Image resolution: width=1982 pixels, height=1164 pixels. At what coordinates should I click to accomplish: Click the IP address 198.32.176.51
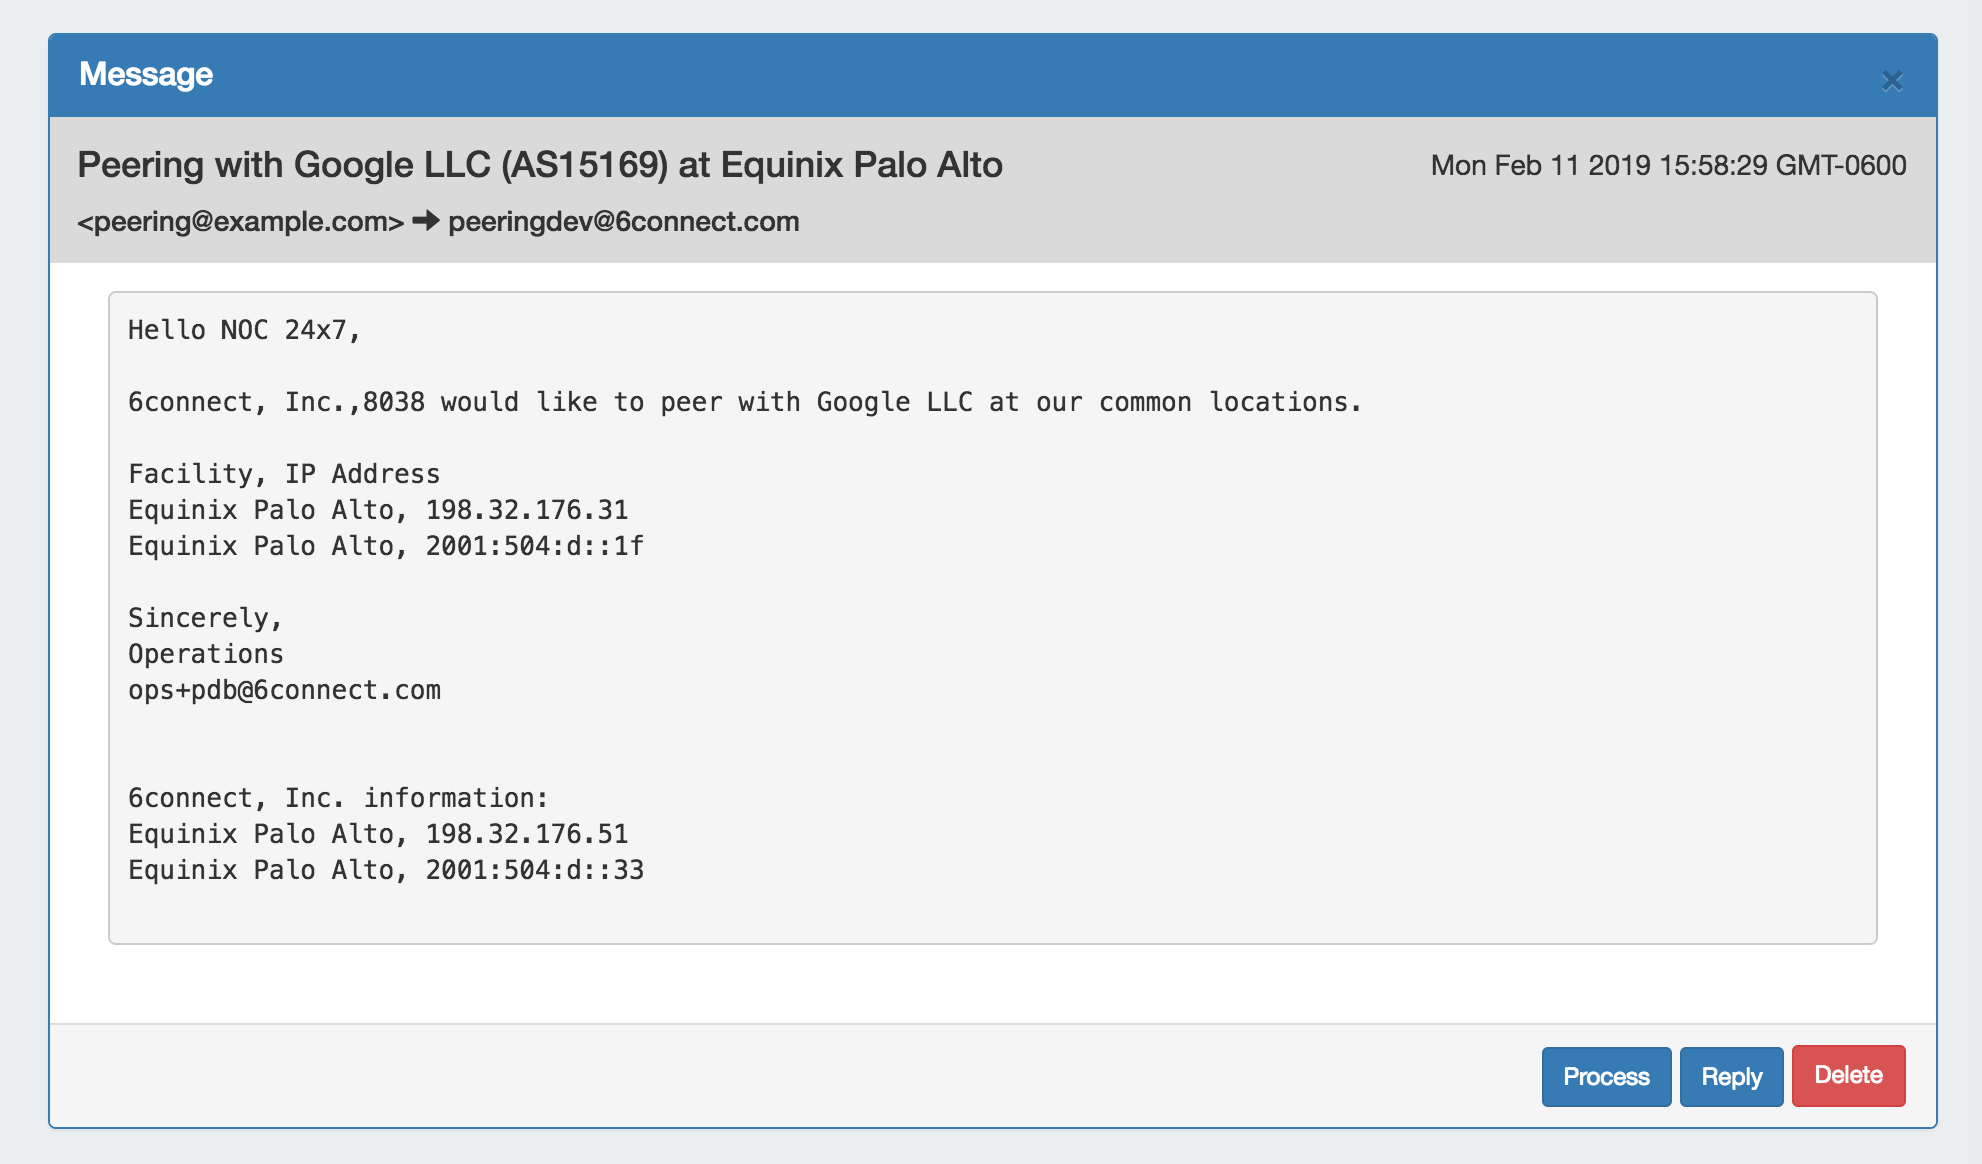click(x=527, y=834)
